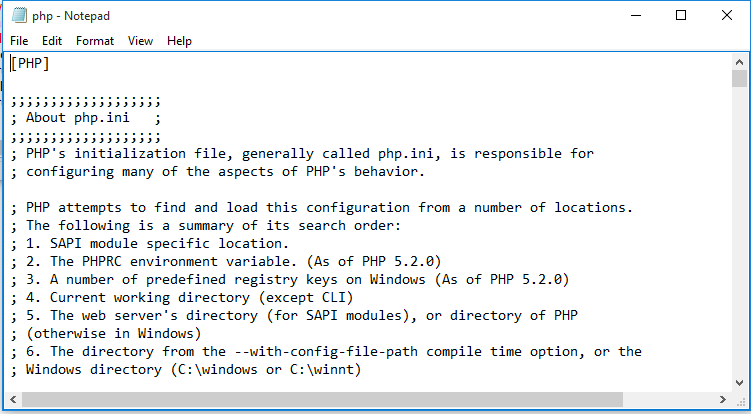
Task: Click the horizontal scrollbar left arrow
Action: coord(13,400)
